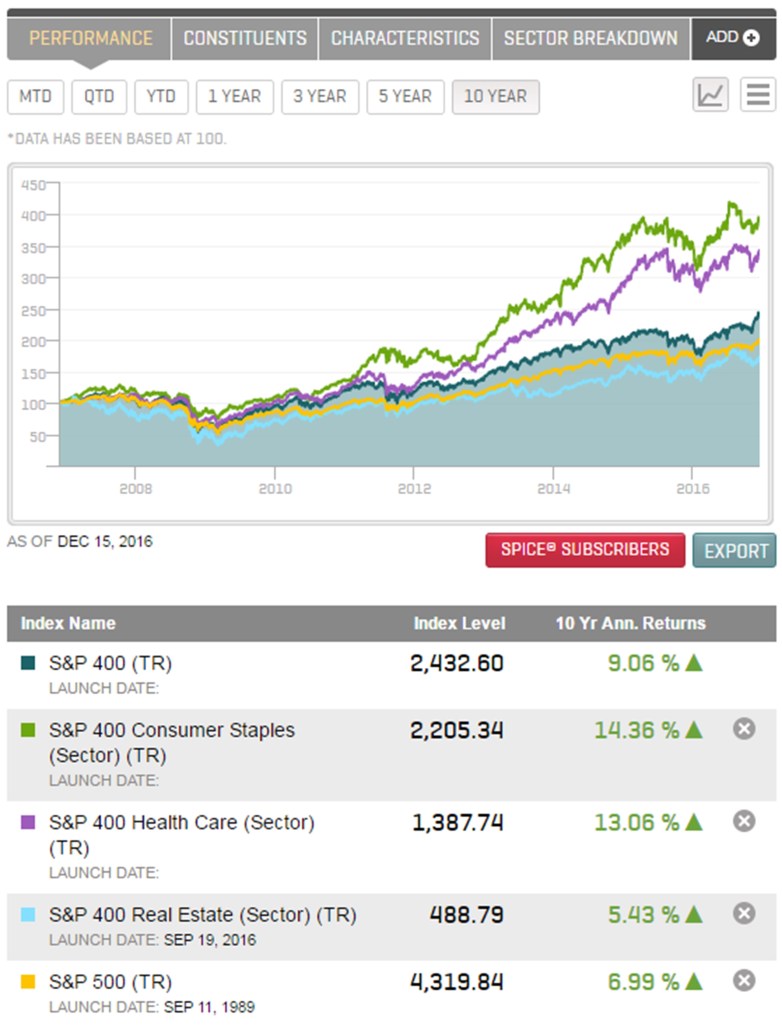Image resolution: width=782 pixels, height=1025 pixels.
Task: Select the line chart view icon
Action: [709, 94]
